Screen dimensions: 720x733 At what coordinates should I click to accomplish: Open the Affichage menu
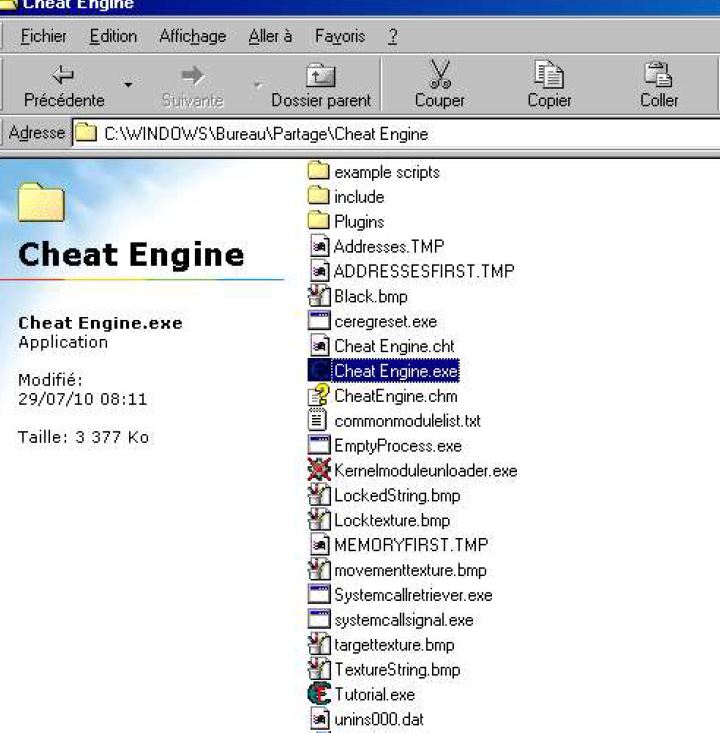193,36
